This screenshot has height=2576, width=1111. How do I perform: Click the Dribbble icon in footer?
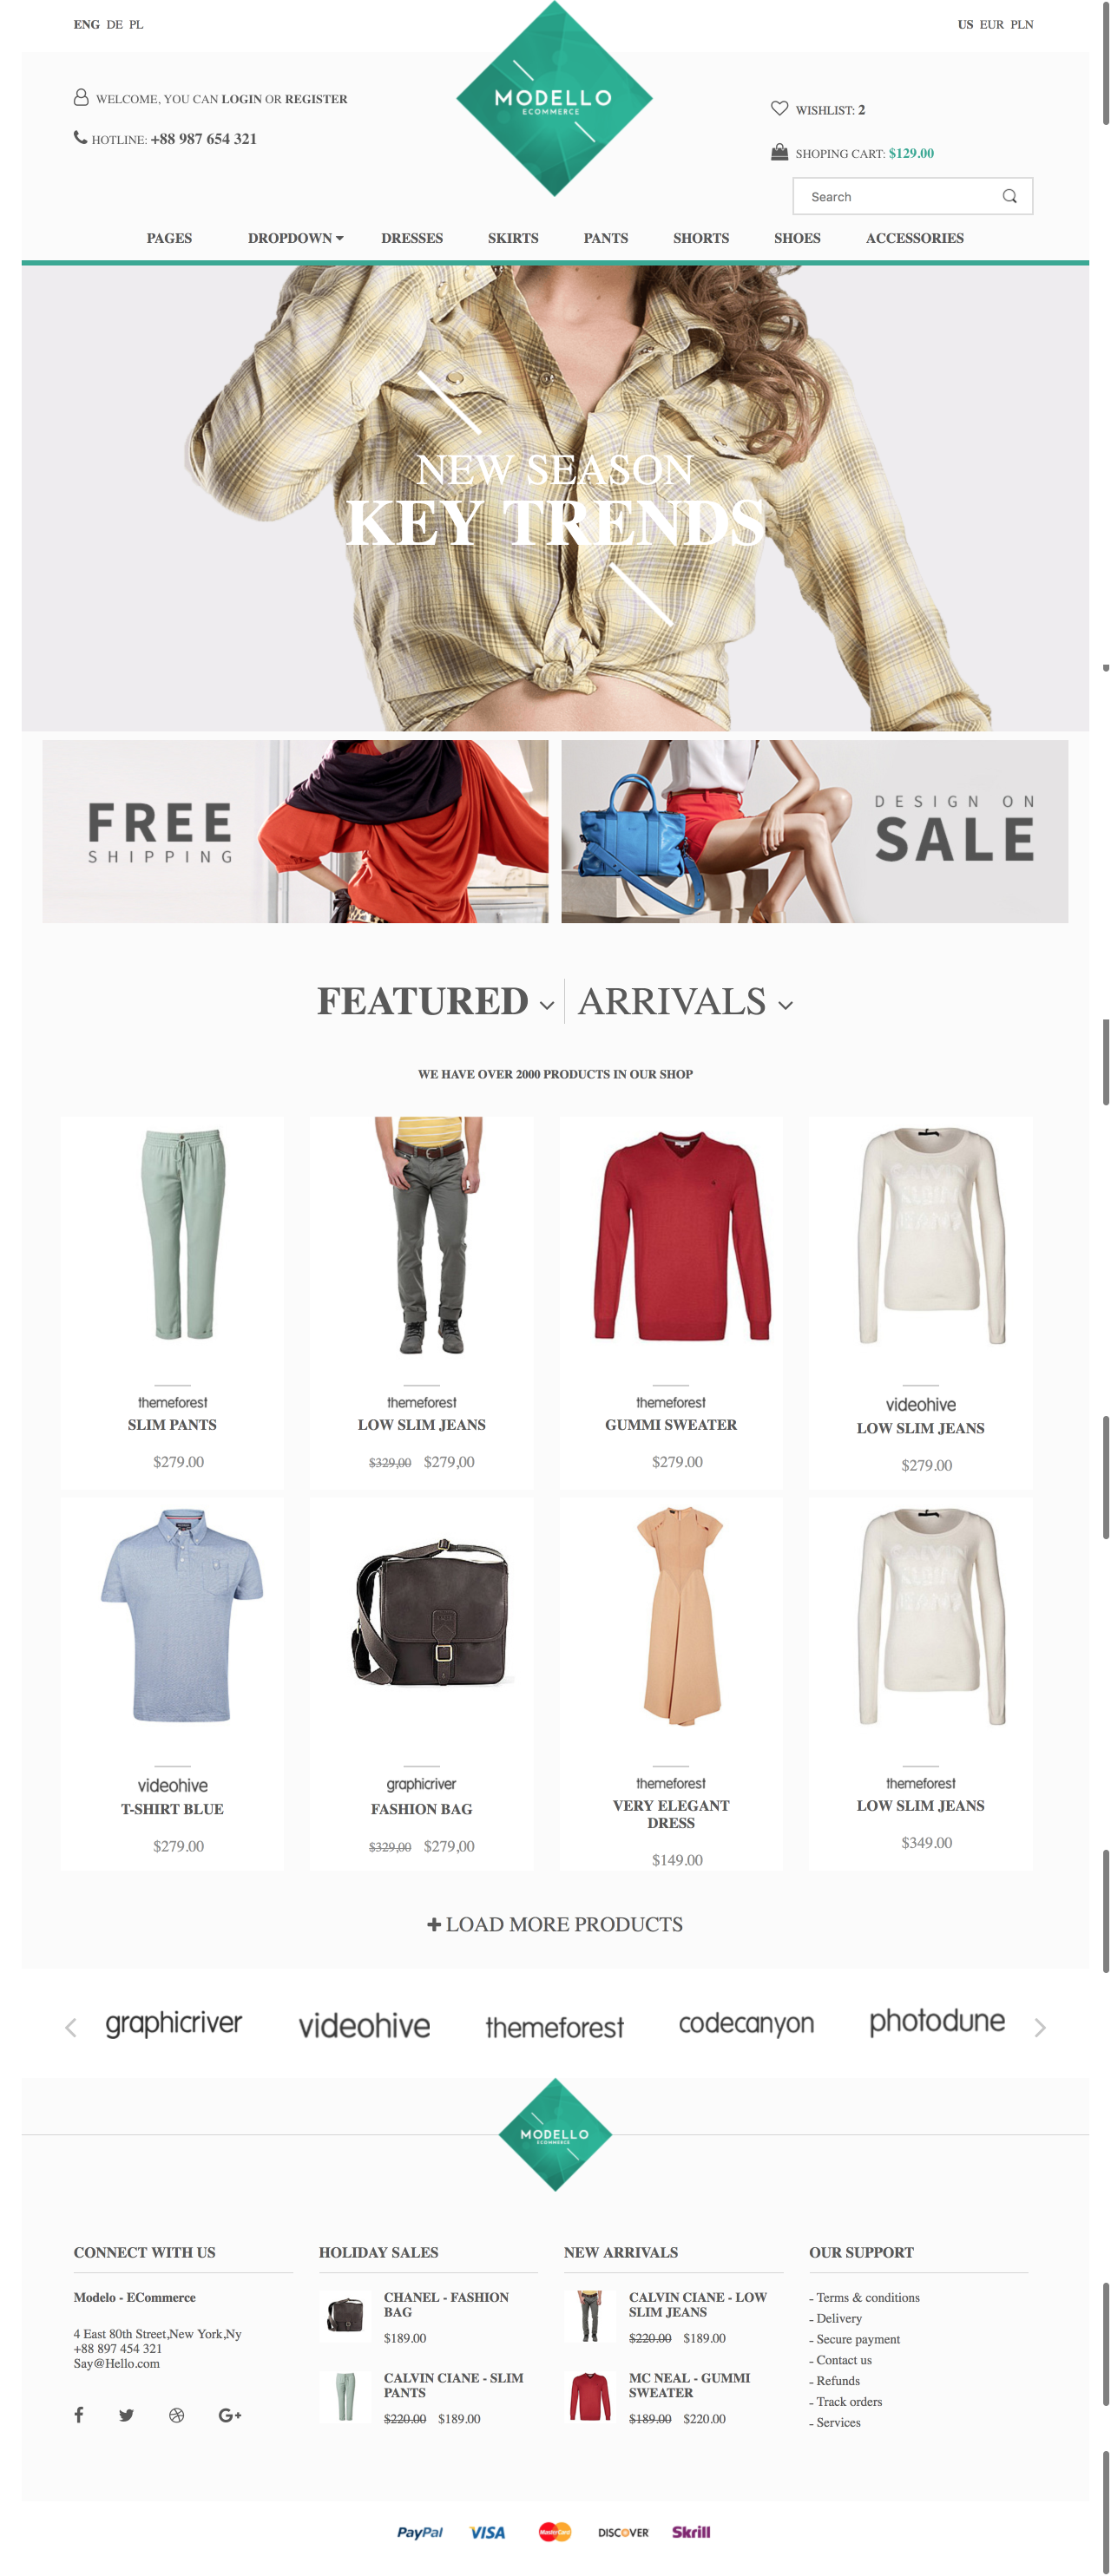coord(176,2415)
